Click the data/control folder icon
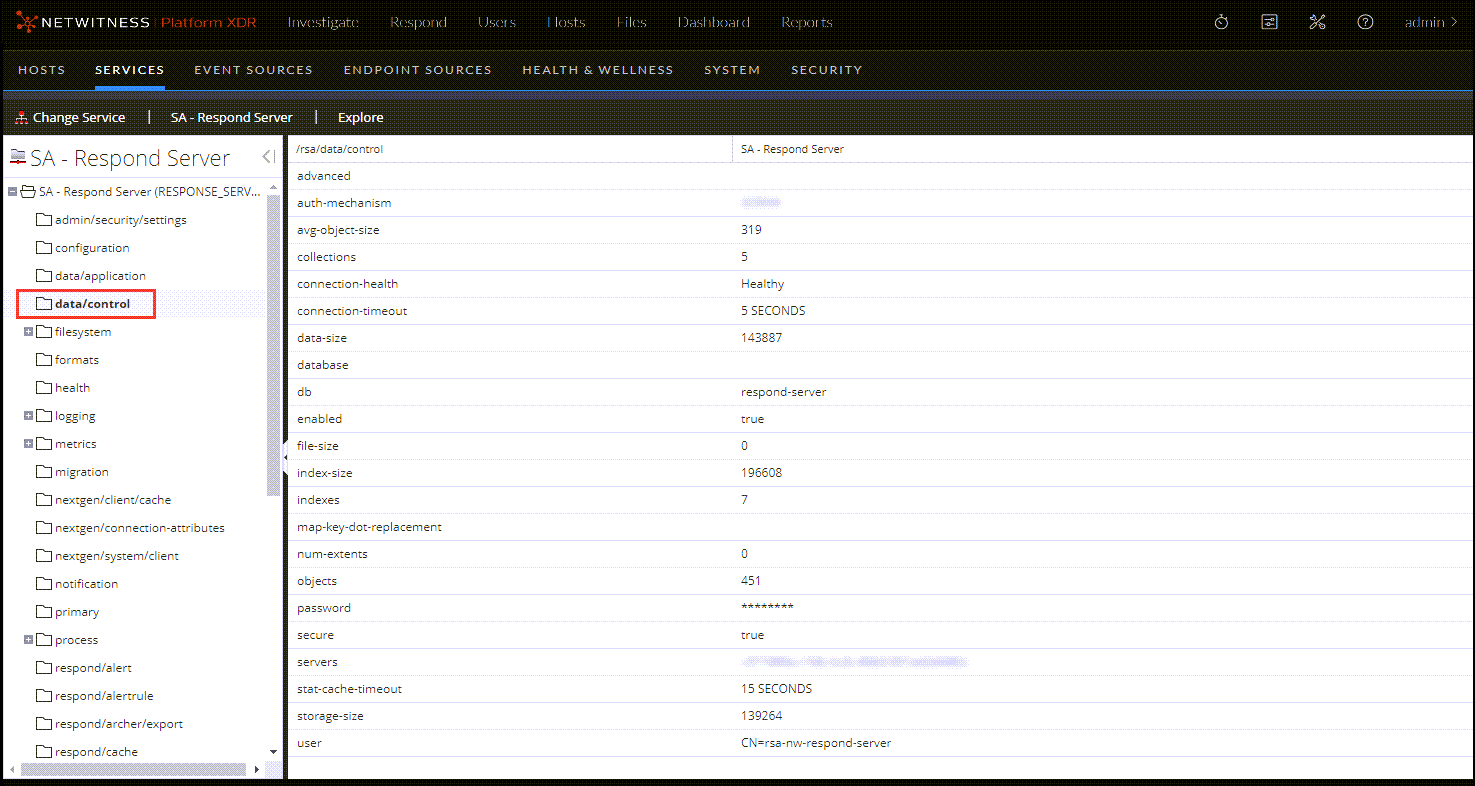The width and height of the screenshot is (1475, 786). [44, 303]
